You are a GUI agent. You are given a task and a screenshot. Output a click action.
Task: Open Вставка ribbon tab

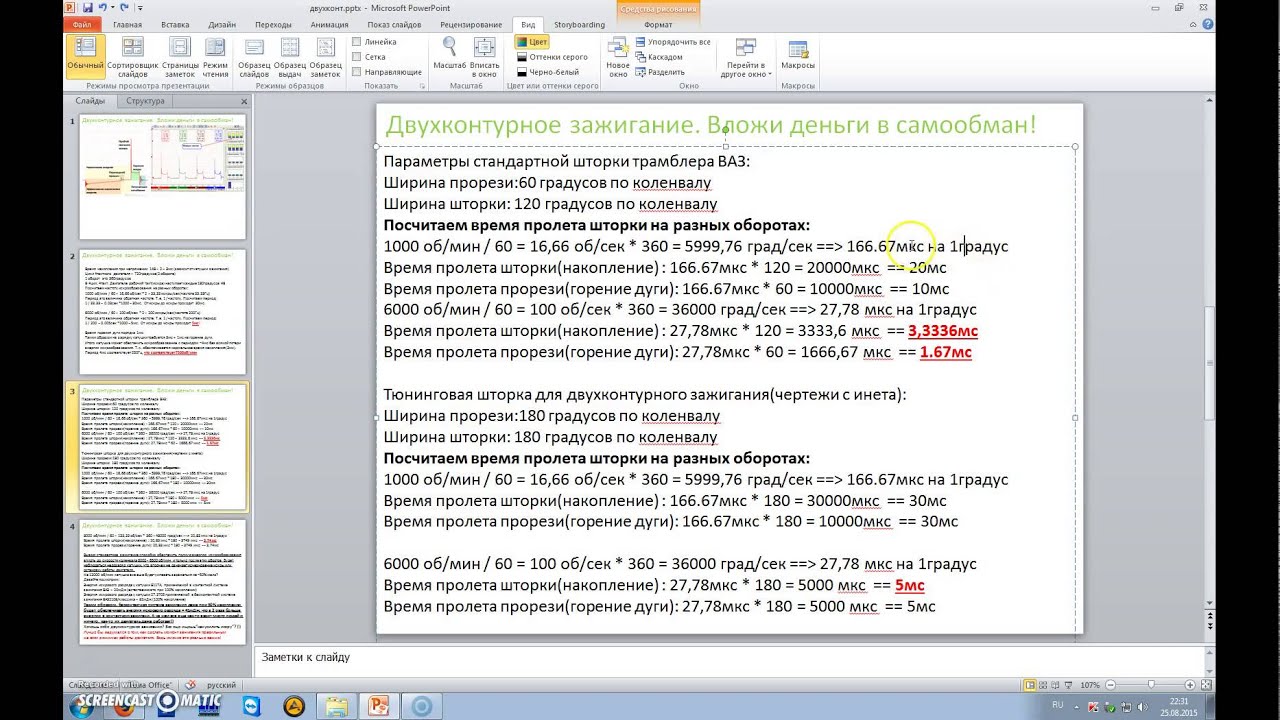pyautogui.click(x=175, y=24)
